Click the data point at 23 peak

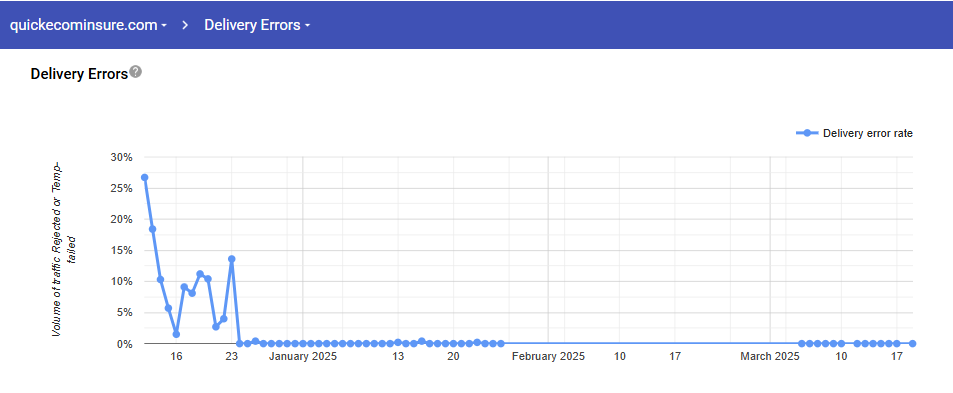232,259
